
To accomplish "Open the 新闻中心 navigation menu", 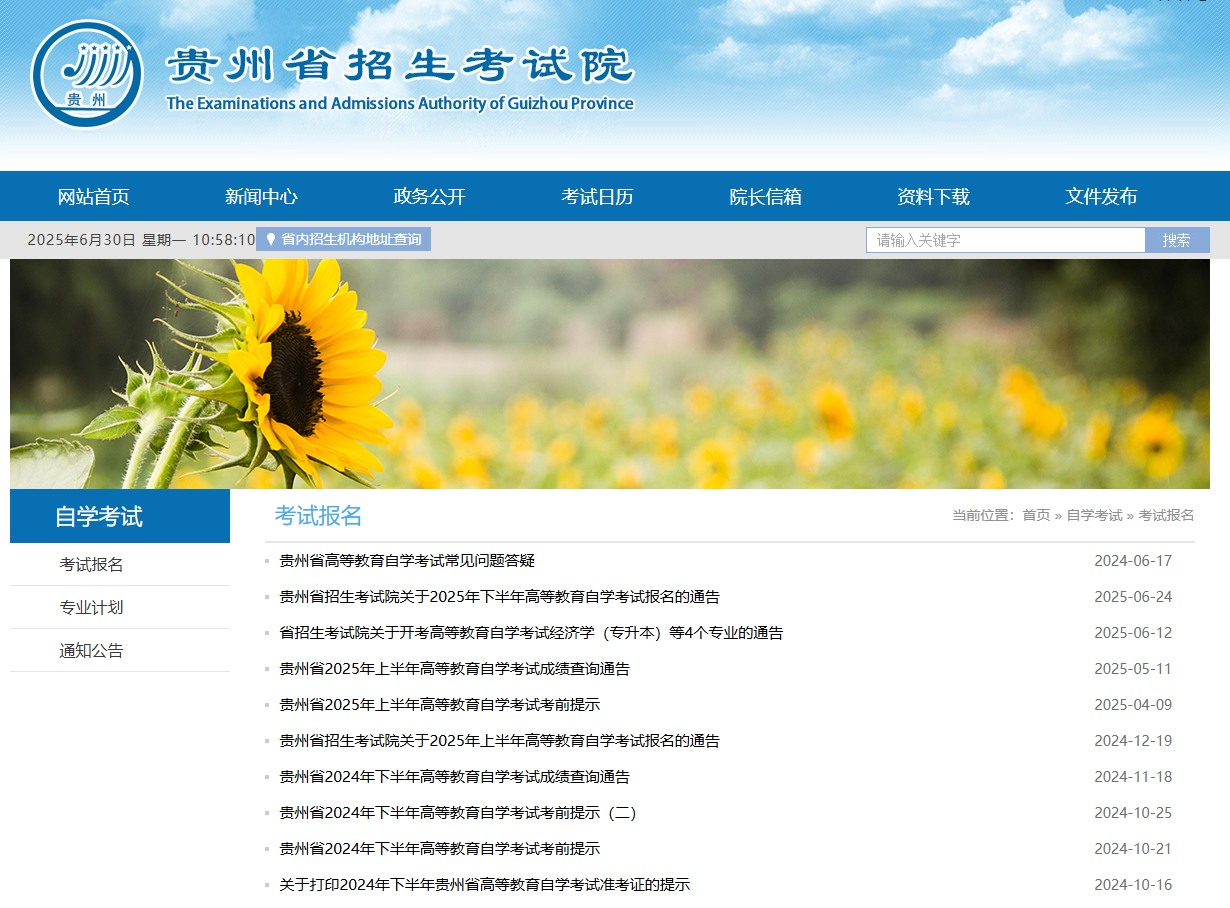I will click(261, 197).
